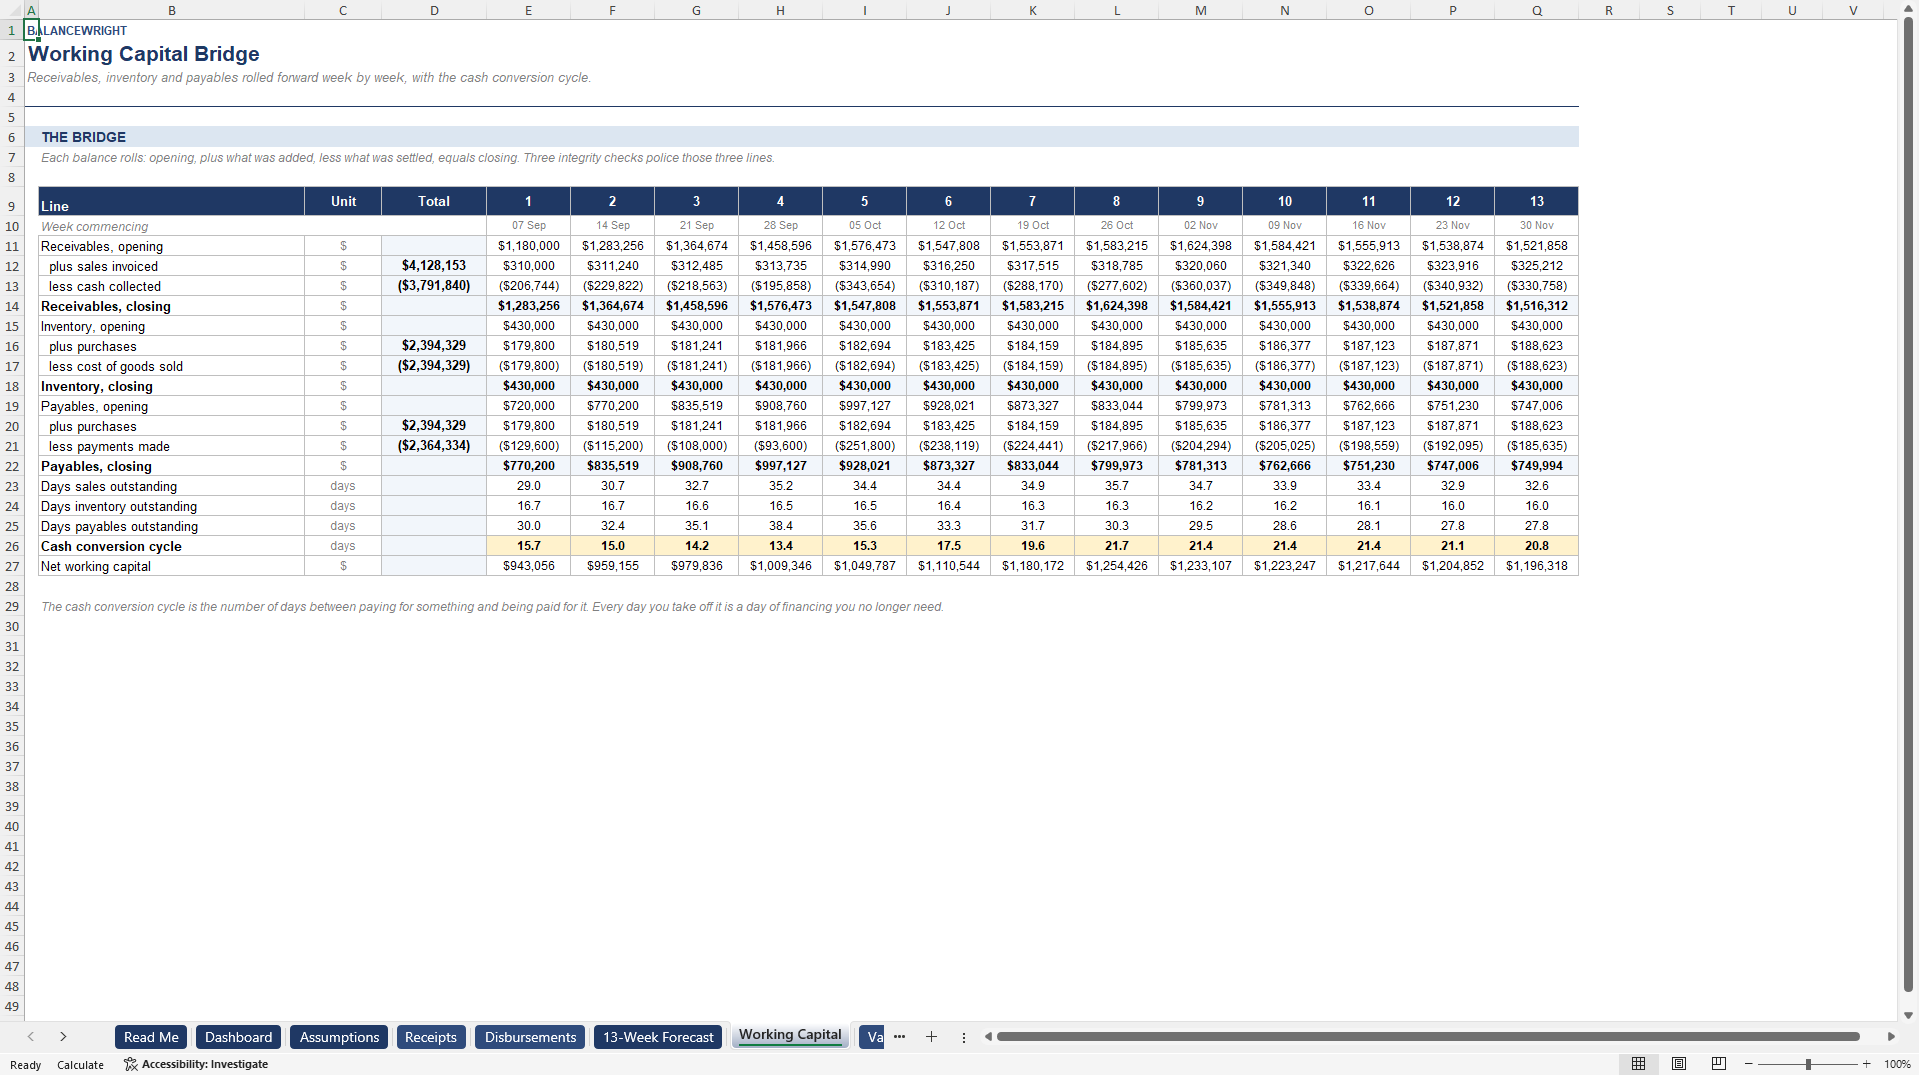
Task: Click the sheet tab options dots handle
Action: point(964,1037)
